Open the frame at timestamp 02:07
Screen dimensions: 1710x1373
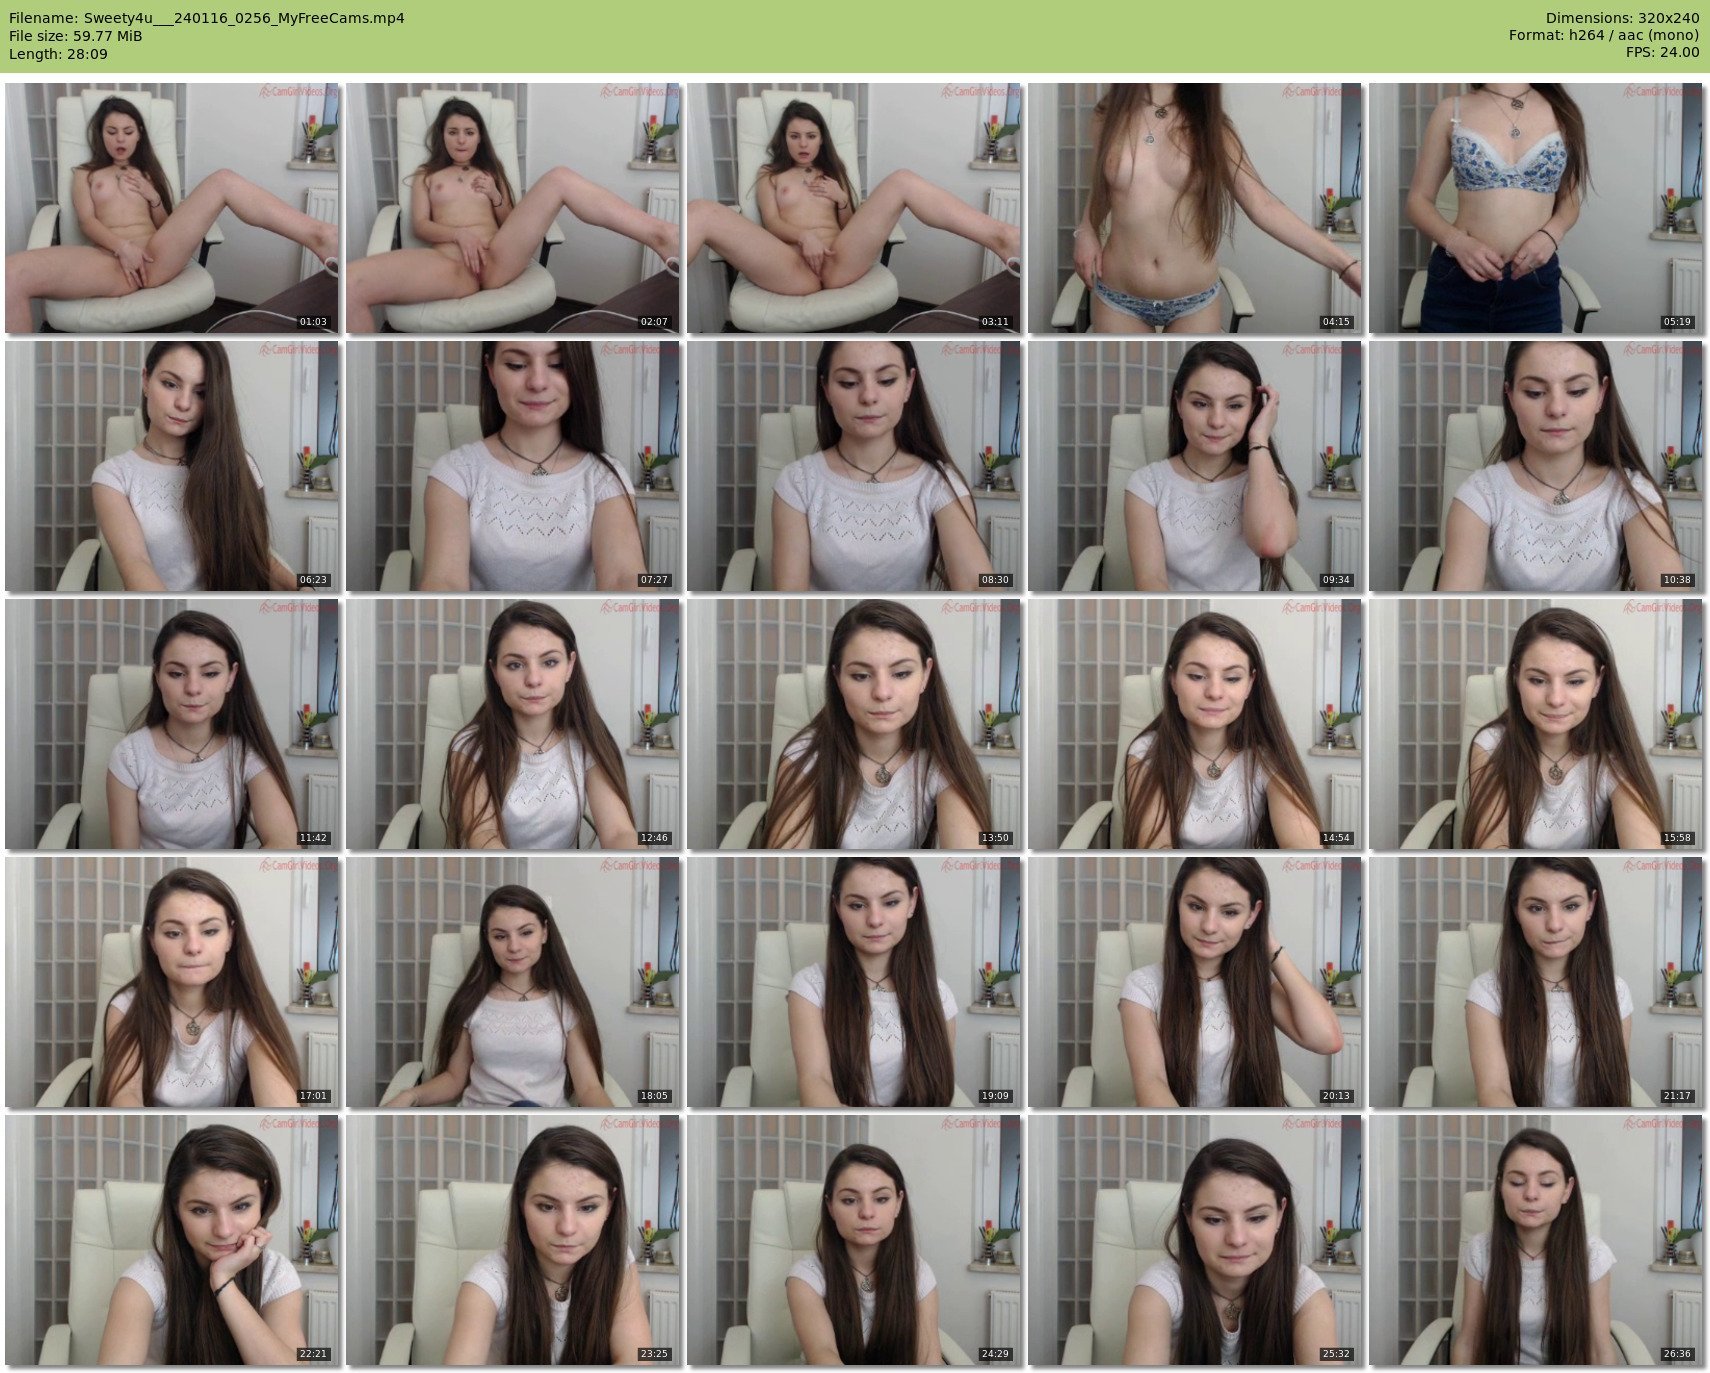click(x=513, y=208)
